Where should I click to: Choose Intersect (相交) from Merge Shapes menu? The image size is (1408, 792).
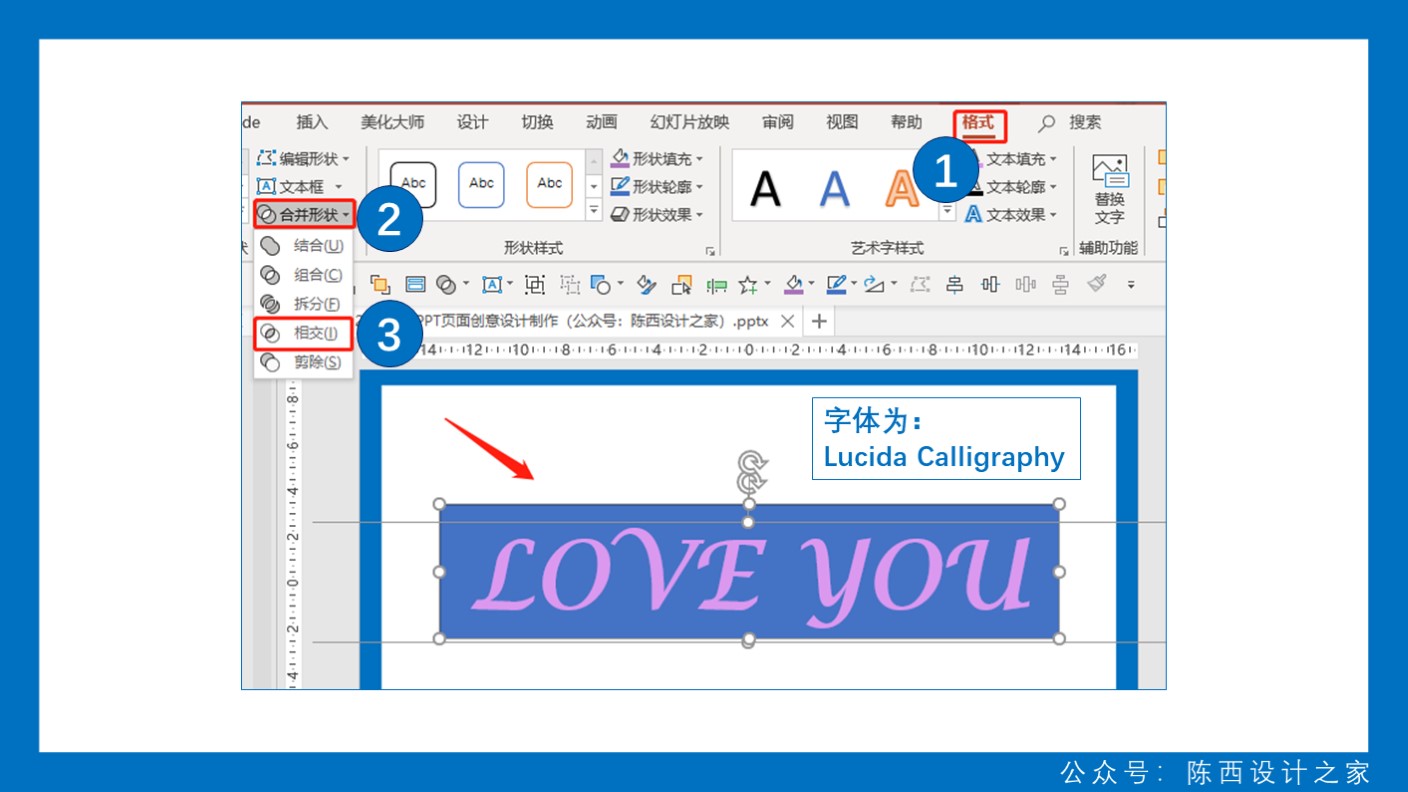303,333
